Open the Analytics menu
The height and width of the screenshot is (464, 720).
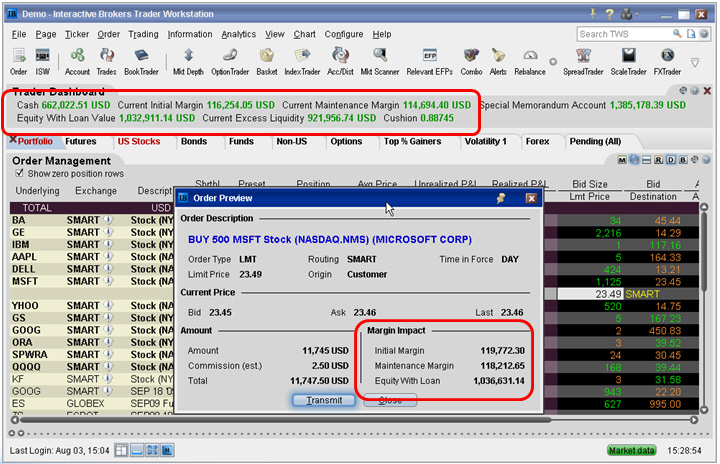click(238, 34)
